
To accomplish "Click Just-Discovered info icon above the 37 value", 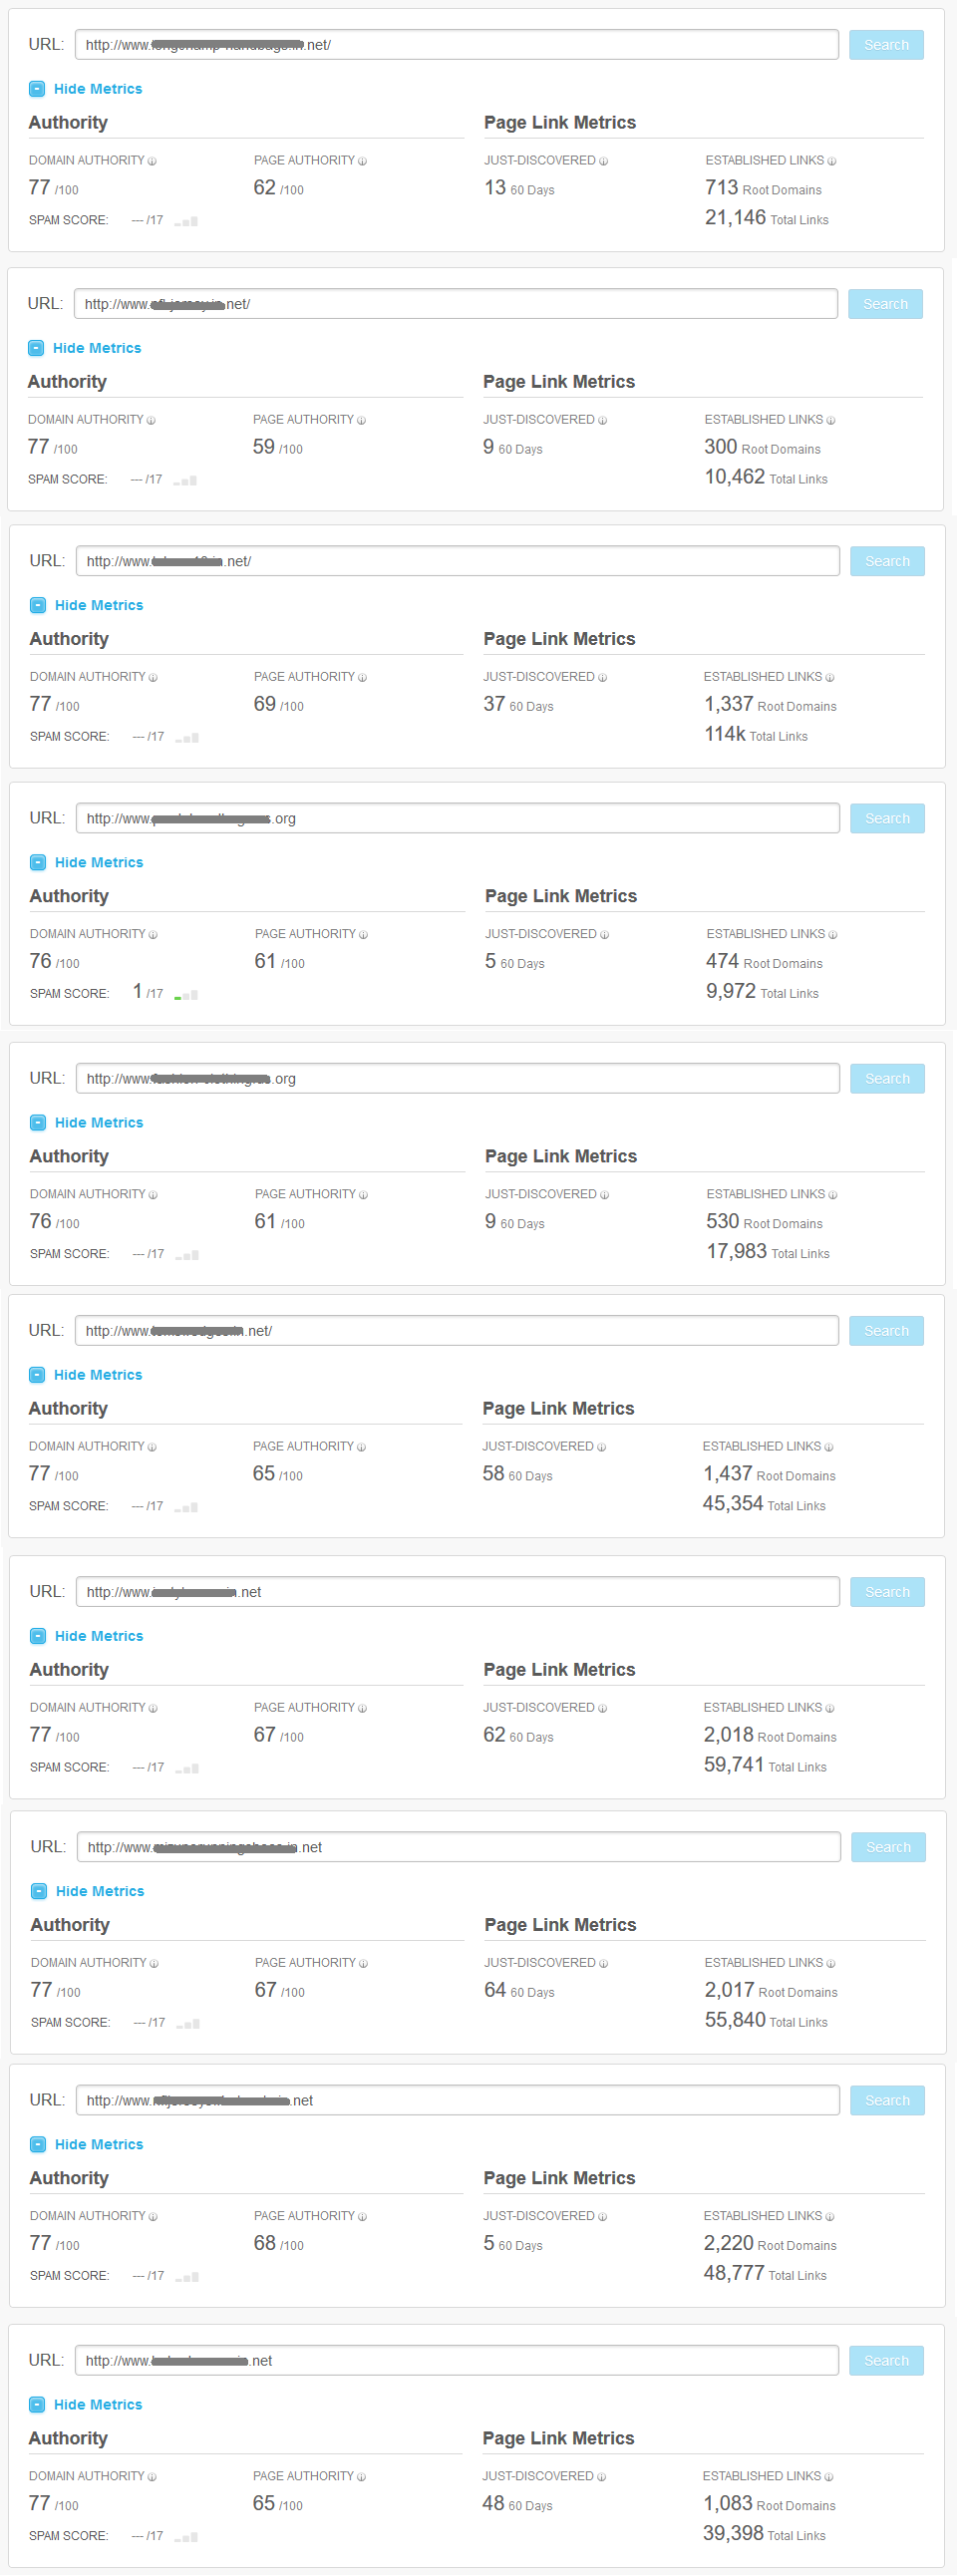I will click(x=603, y=678).
